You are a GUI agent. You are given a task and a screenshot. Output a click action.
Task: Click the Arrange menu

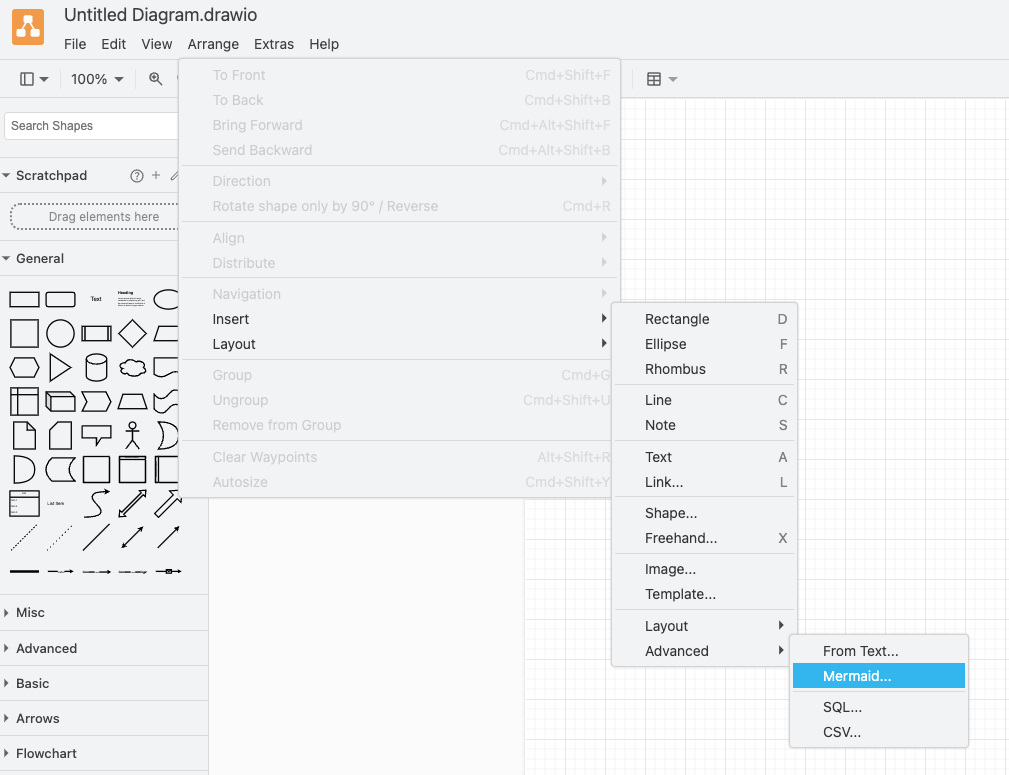[213, 44]
